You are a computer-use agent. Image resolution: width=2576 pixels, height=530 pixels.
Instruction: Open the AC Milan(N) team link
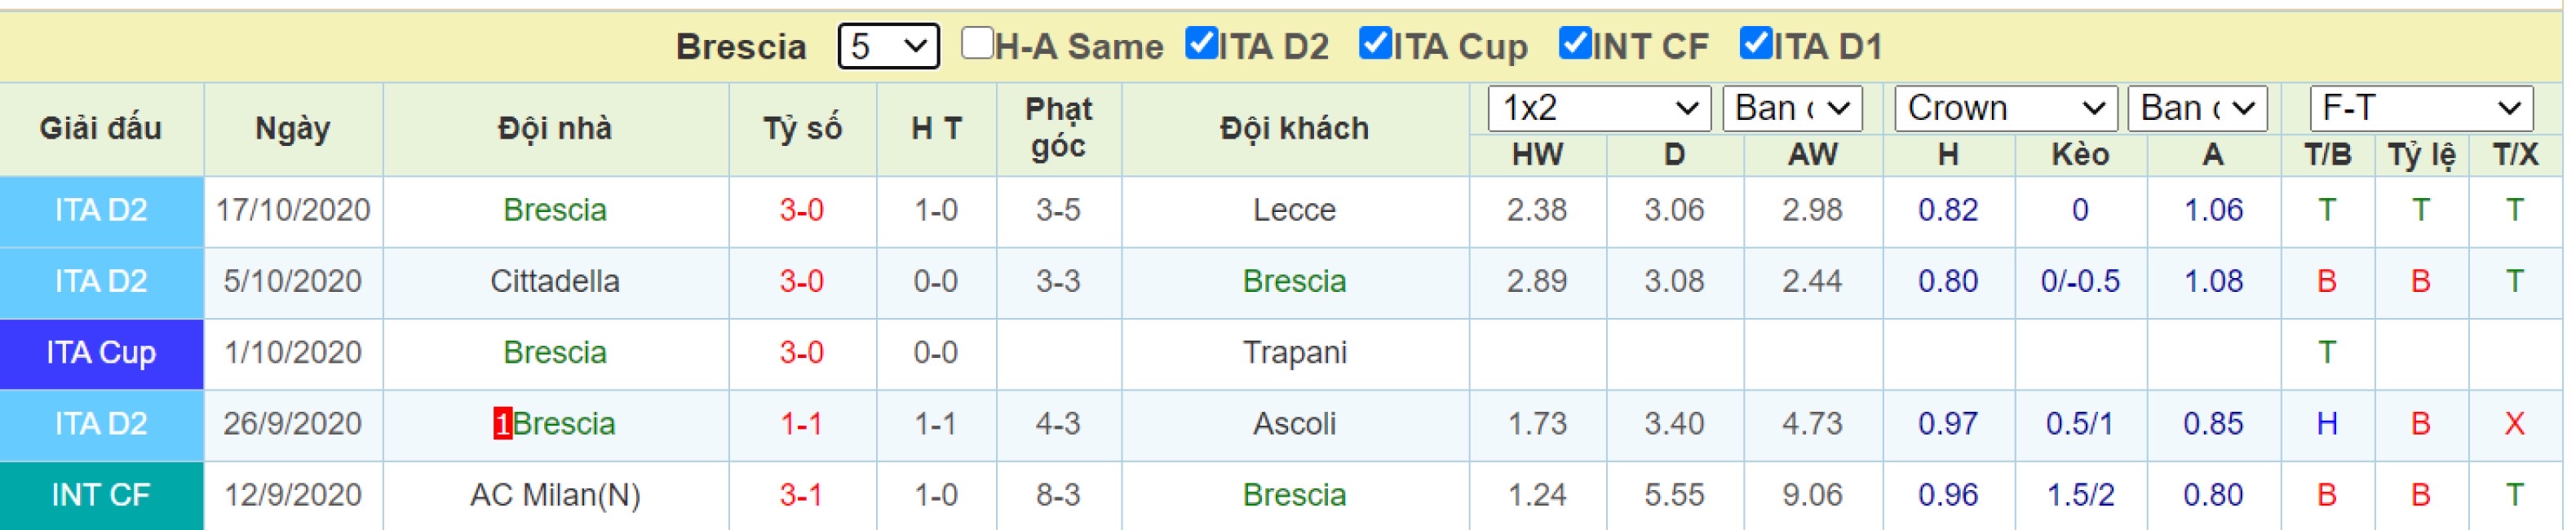tap(555, 495)
